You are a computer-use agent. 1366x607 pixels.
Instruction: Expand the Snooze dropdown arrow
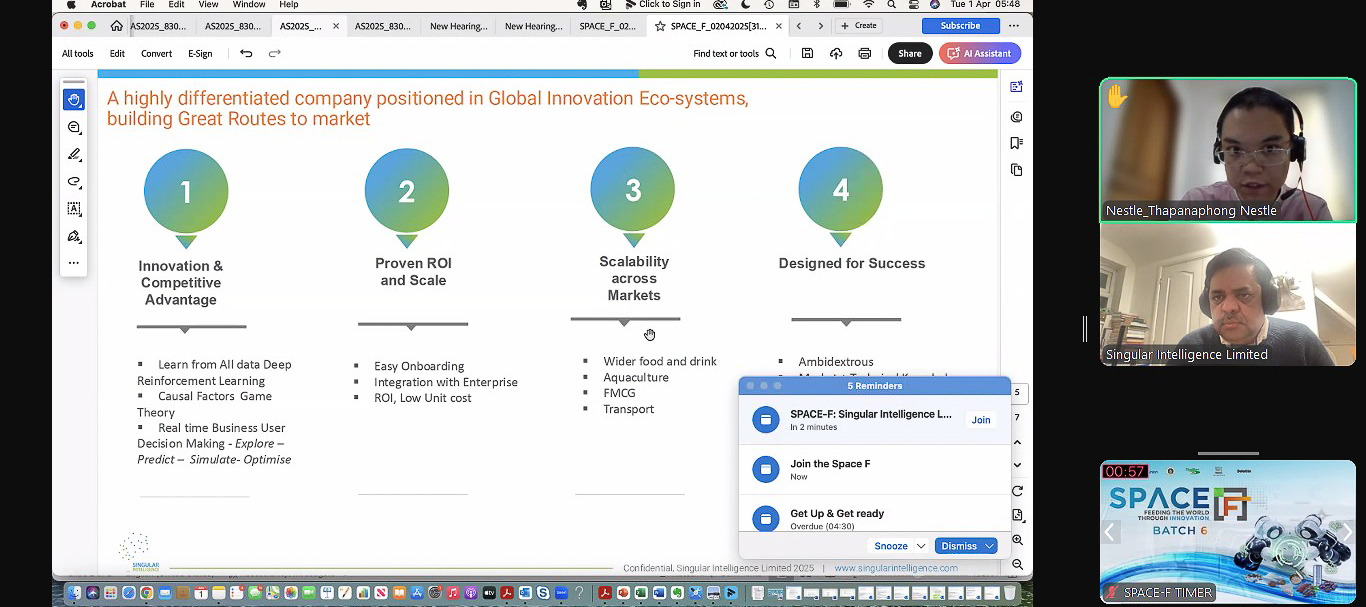pos(921,546)
